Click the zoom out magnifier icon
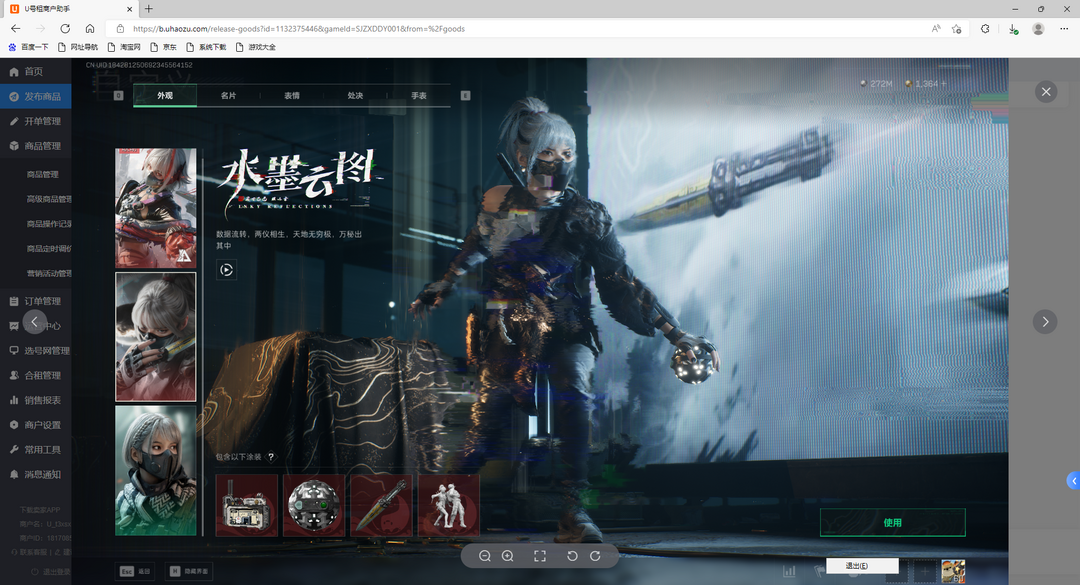The width and height of the screenshot is (1080, 585). click(485, 556)
